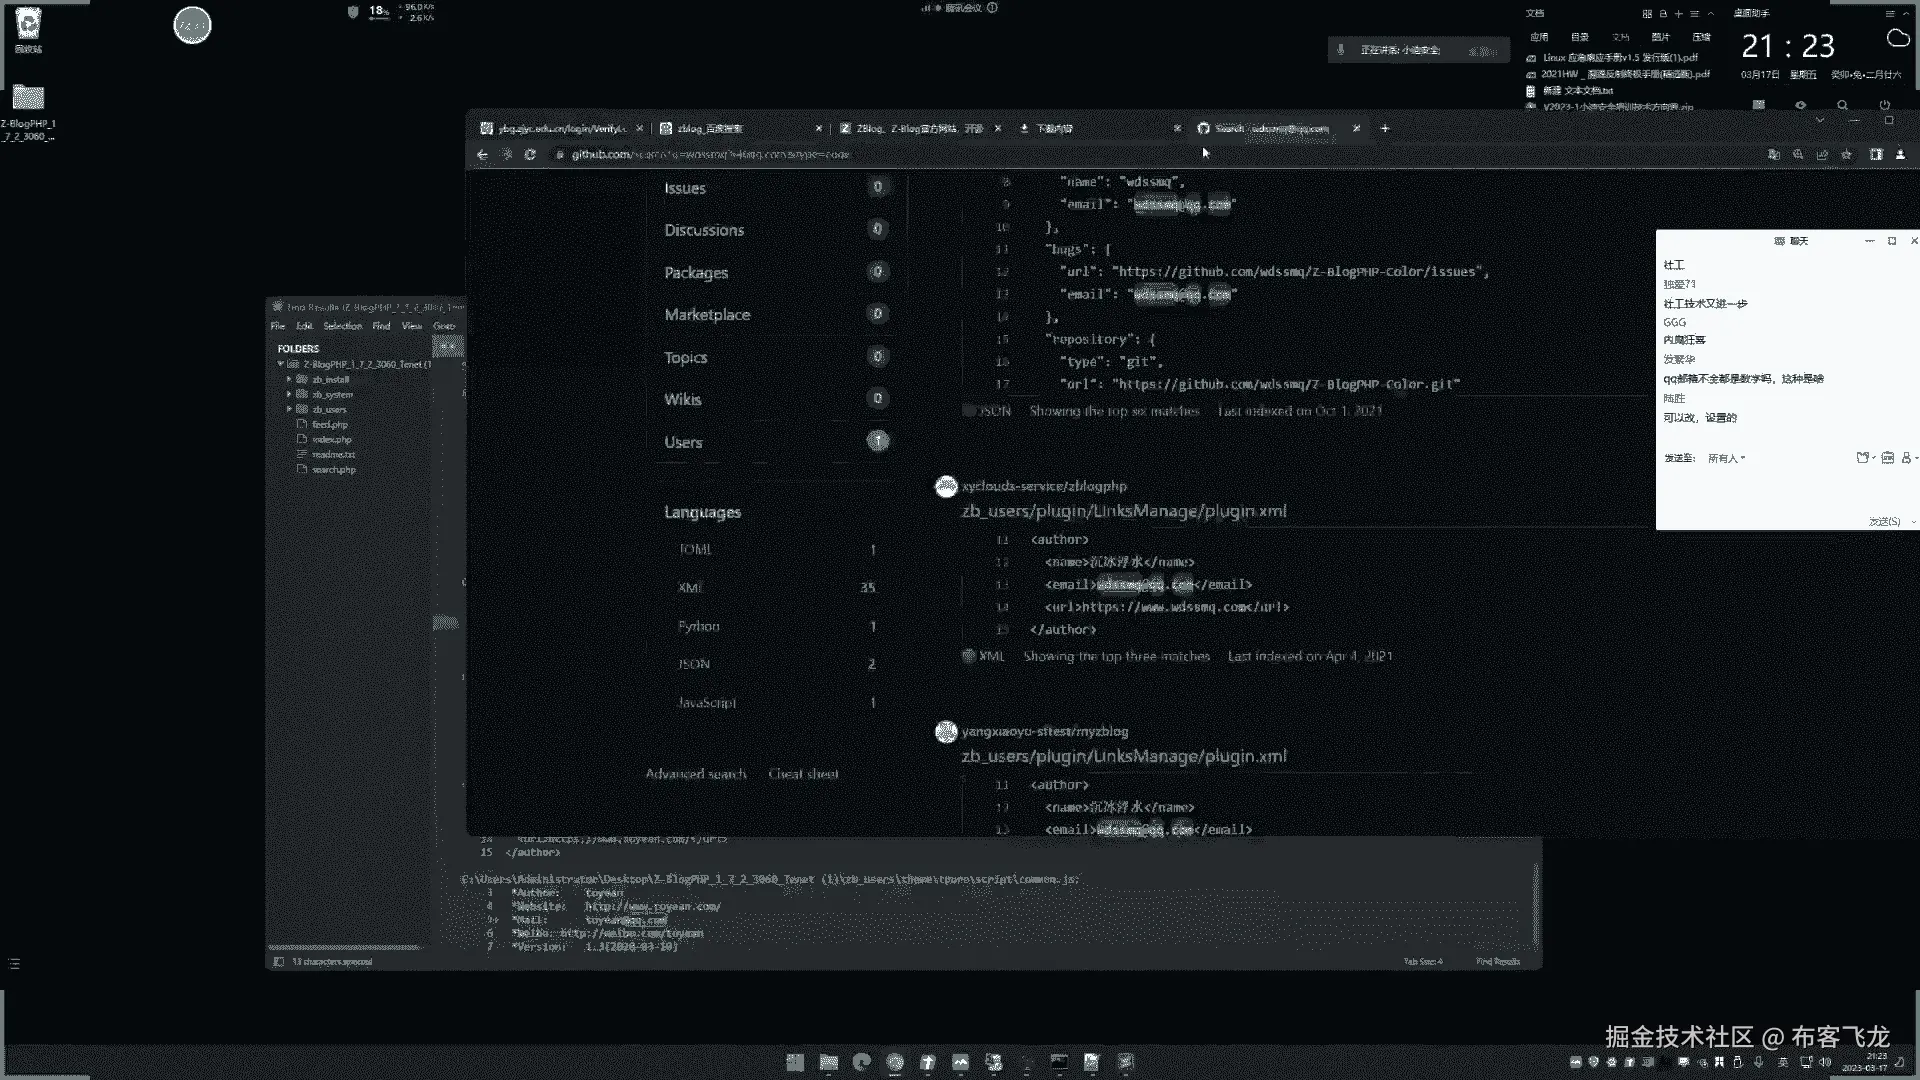Open Selection menu in Sublime Text
Image resolution: width=1920 pixels, height=1080 pixels.
click(x=342, y=326)
